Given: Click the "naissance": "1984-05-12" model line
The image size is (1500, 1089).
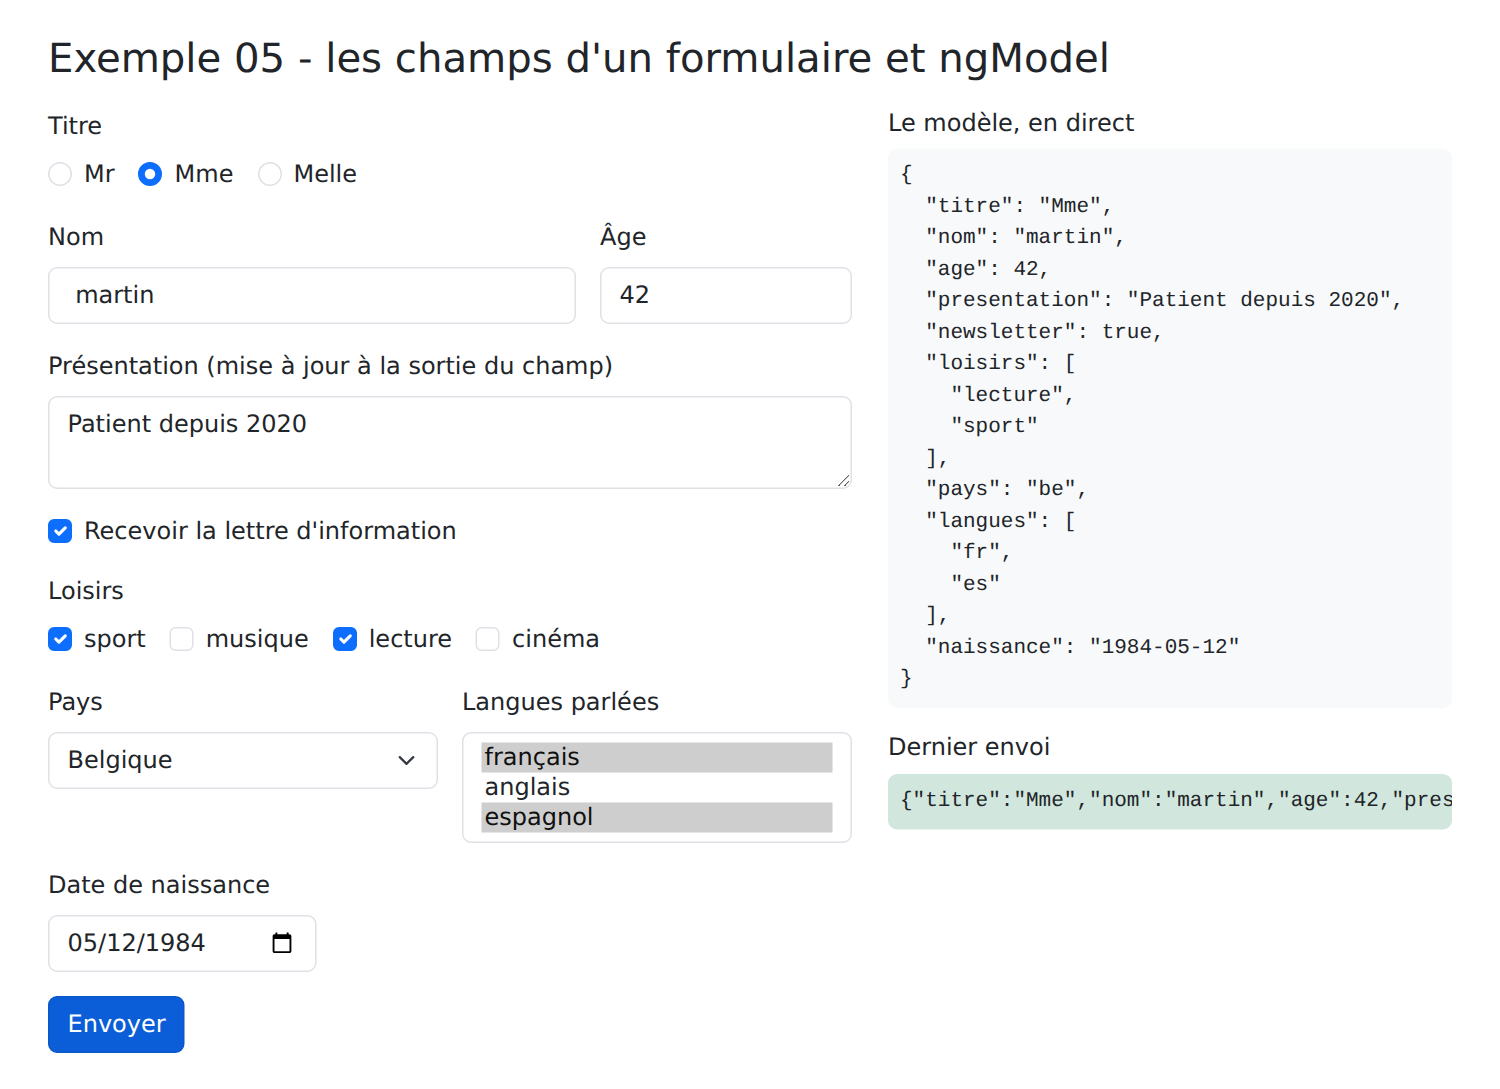Looking at the screenshot, I should (x=1083, y=647).
